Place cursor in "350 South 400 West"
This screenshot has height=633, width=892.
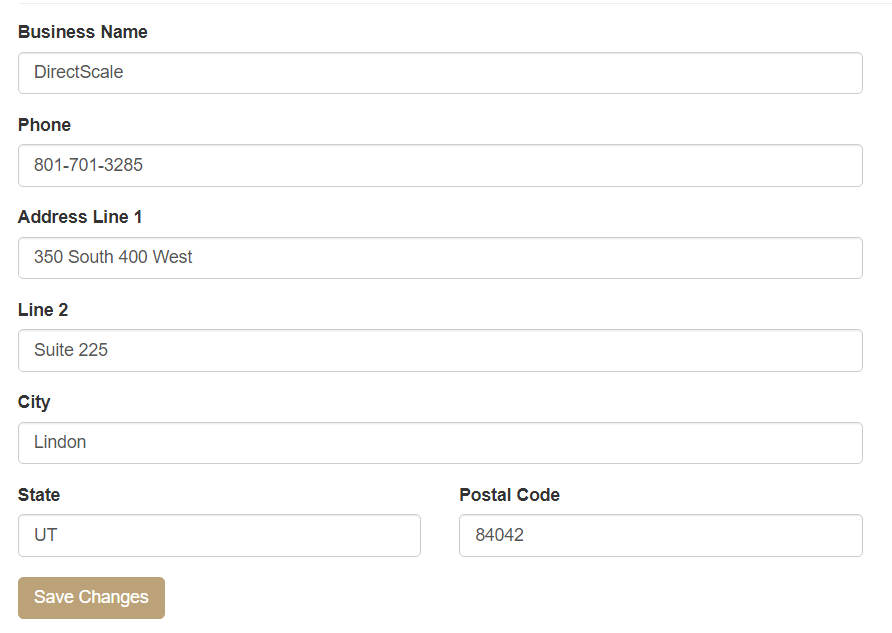[x=113, y=257]
